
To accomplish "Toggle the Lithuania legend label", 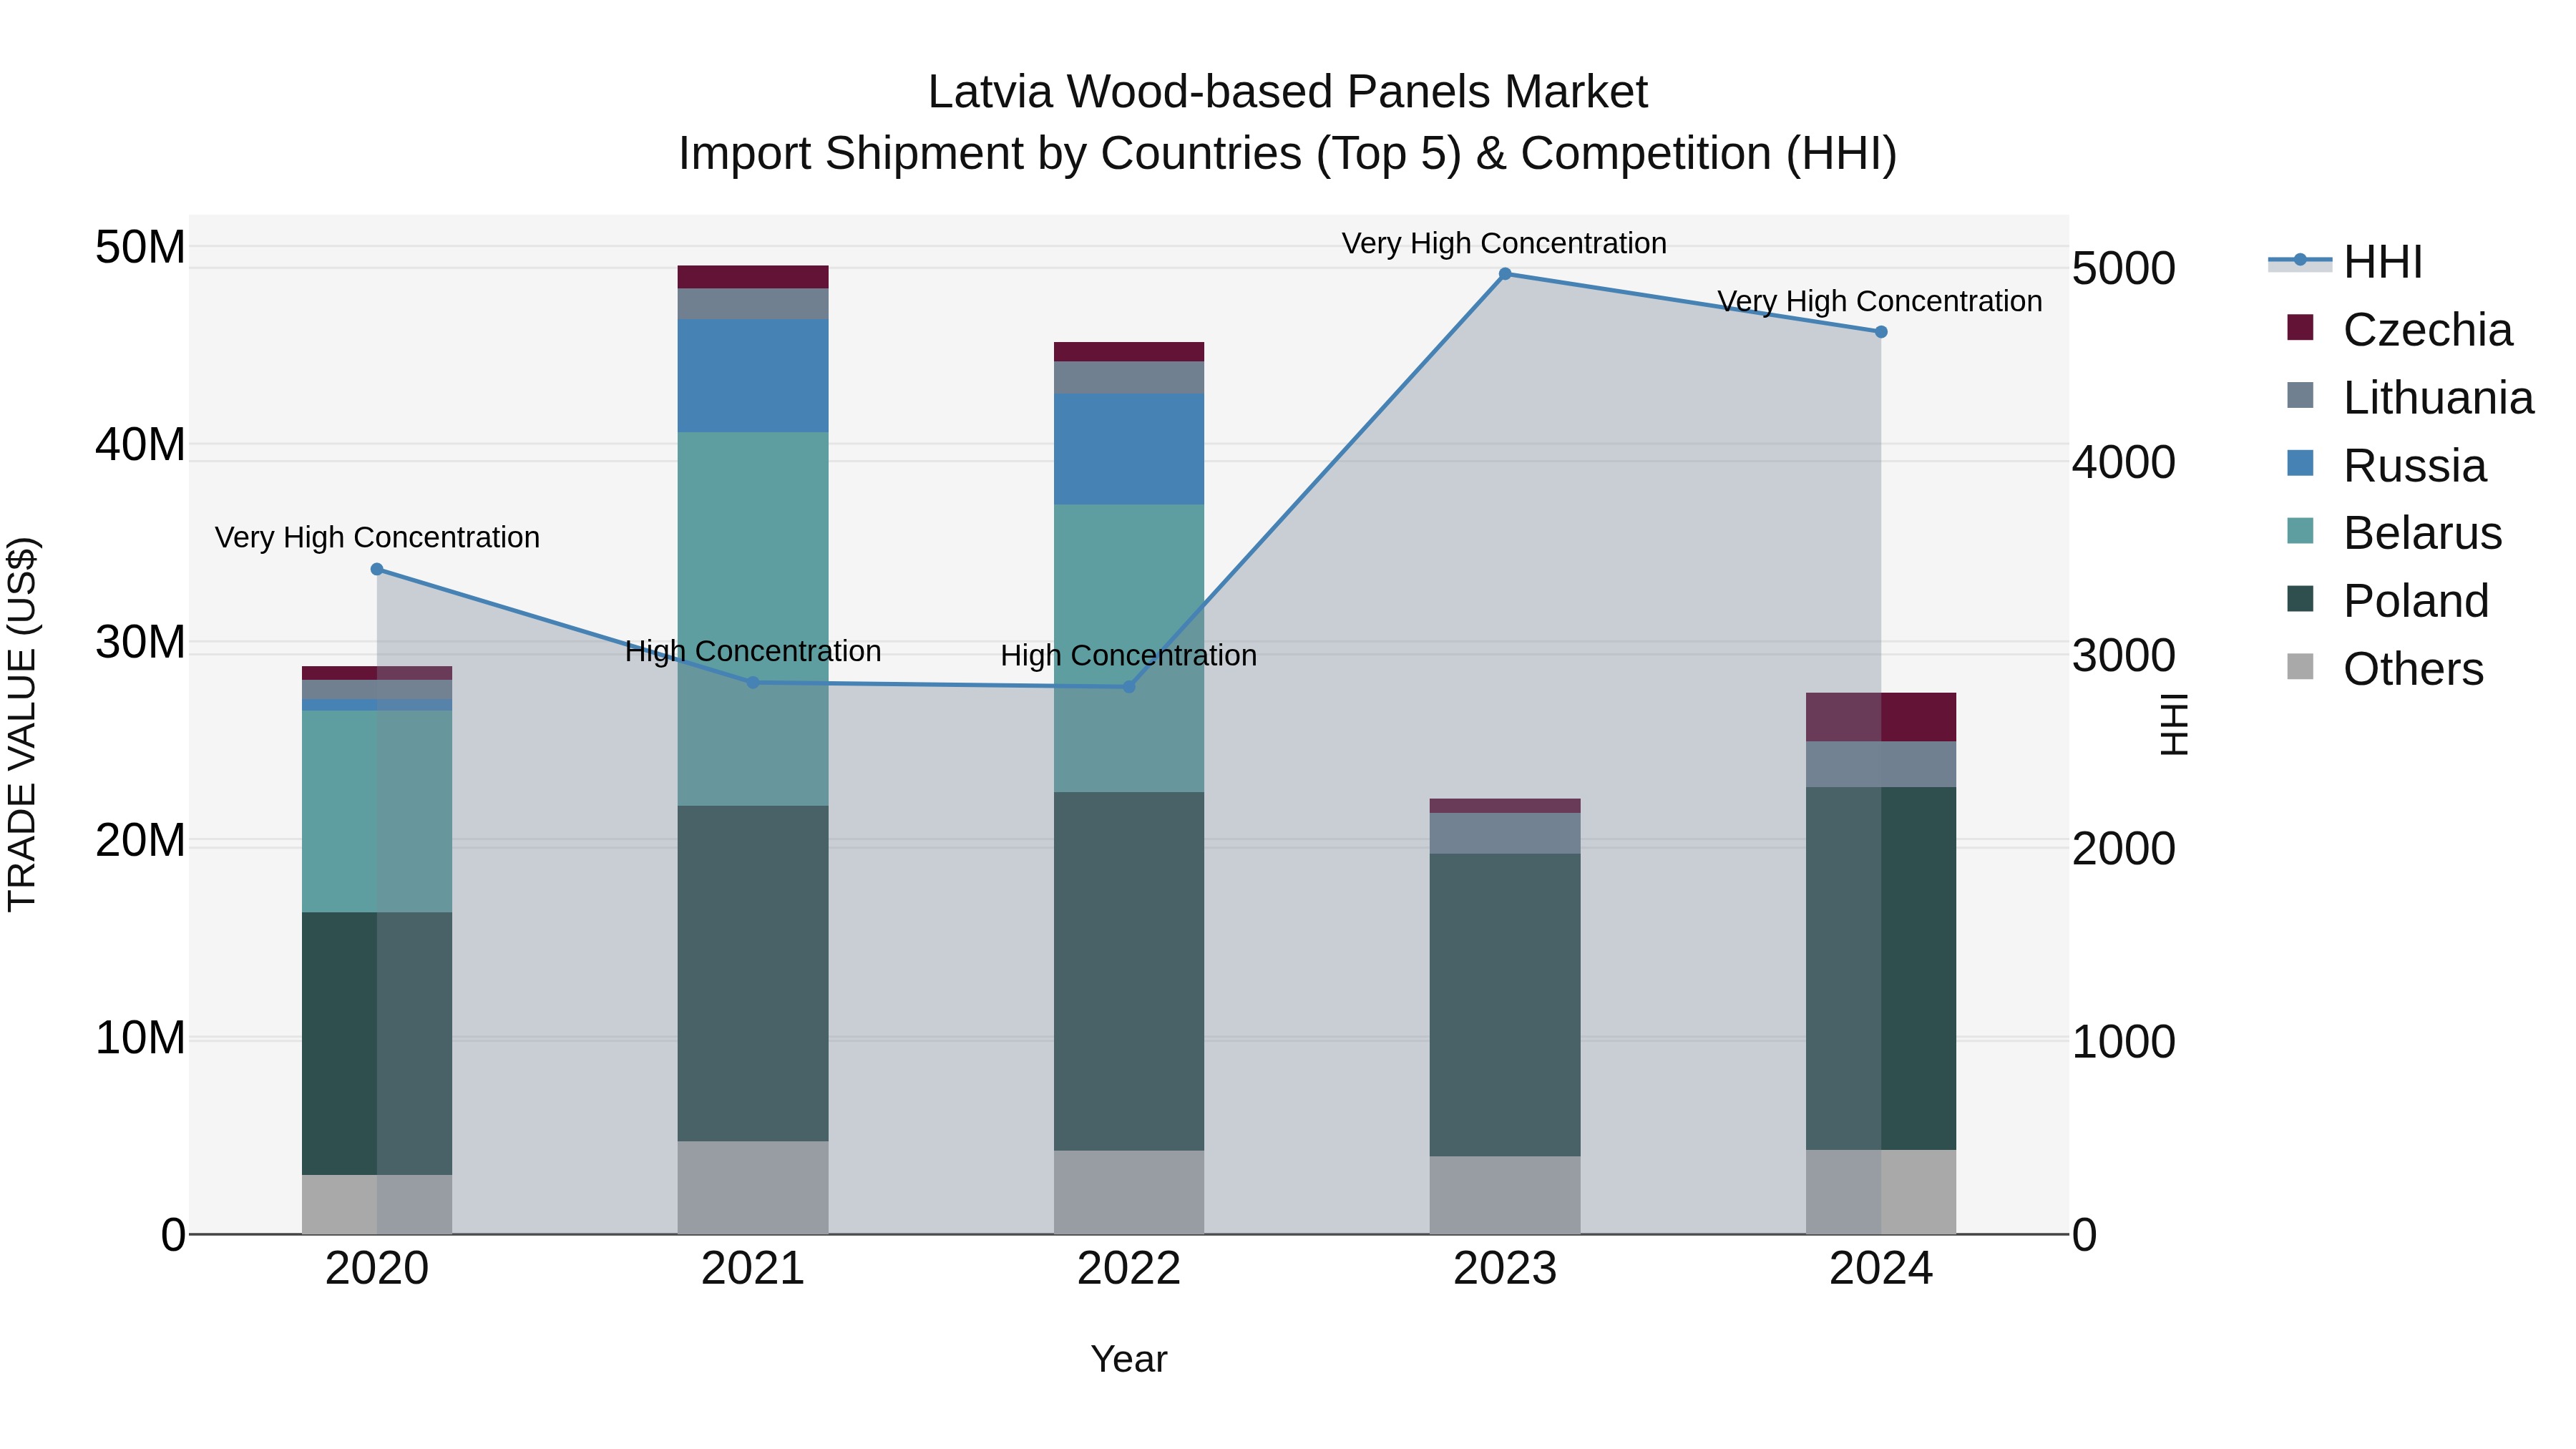I will tap(2438, 398).
